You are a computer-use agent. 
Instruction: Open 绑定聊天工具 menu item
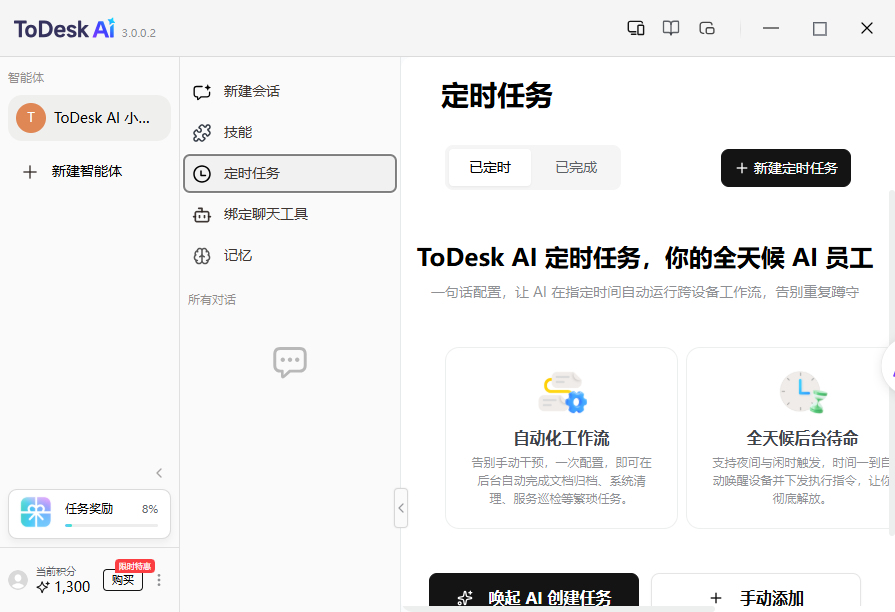(290, 215)
